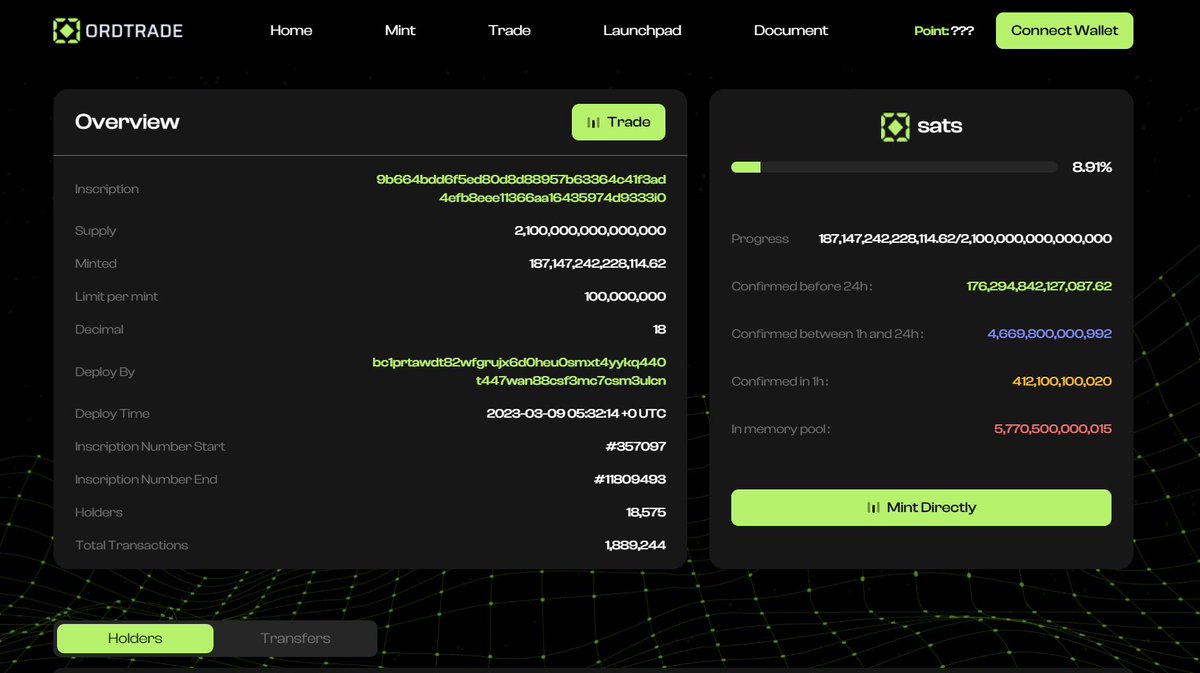Viewport: 1200px width, 673px height.
Task: Click the sats token name heading
Action: 940,126
